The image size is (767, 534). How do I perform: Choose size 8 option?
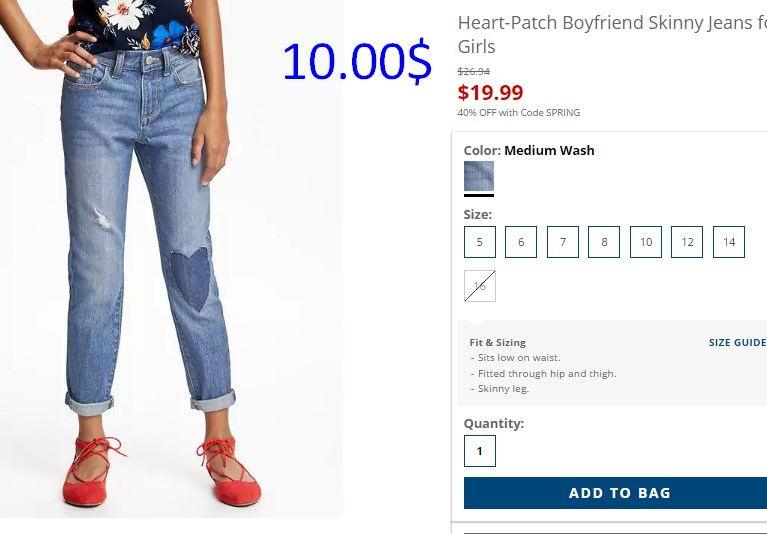tap(604, 242)
